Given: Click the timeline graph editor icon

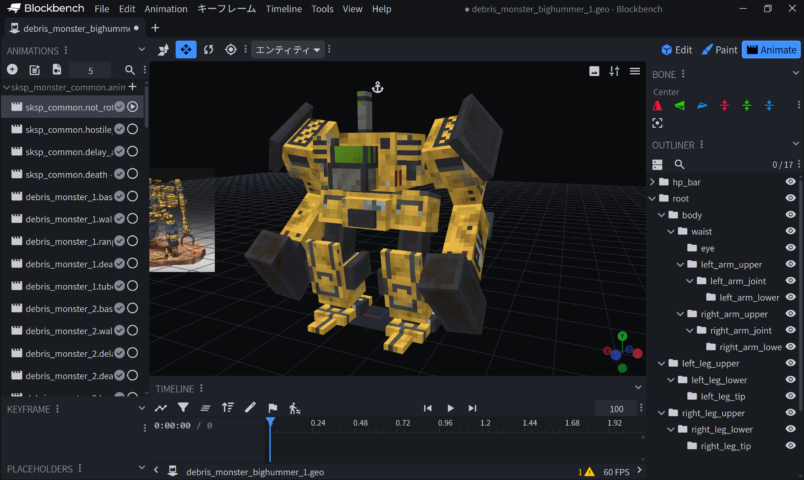Looking at the screenshot, I should (x=161, y=408).
